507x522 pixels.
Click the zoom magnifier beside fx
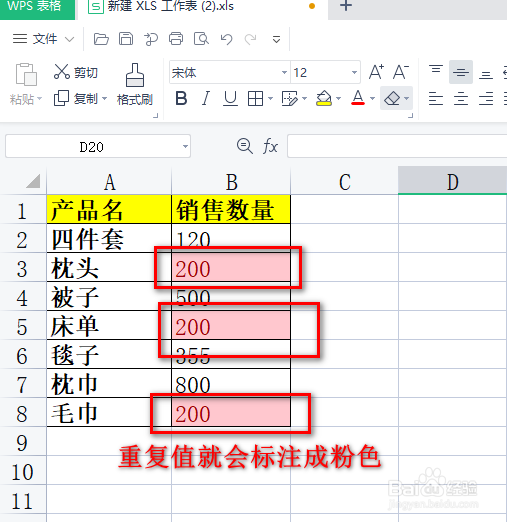pyautogui.click(x=245, y=146)
